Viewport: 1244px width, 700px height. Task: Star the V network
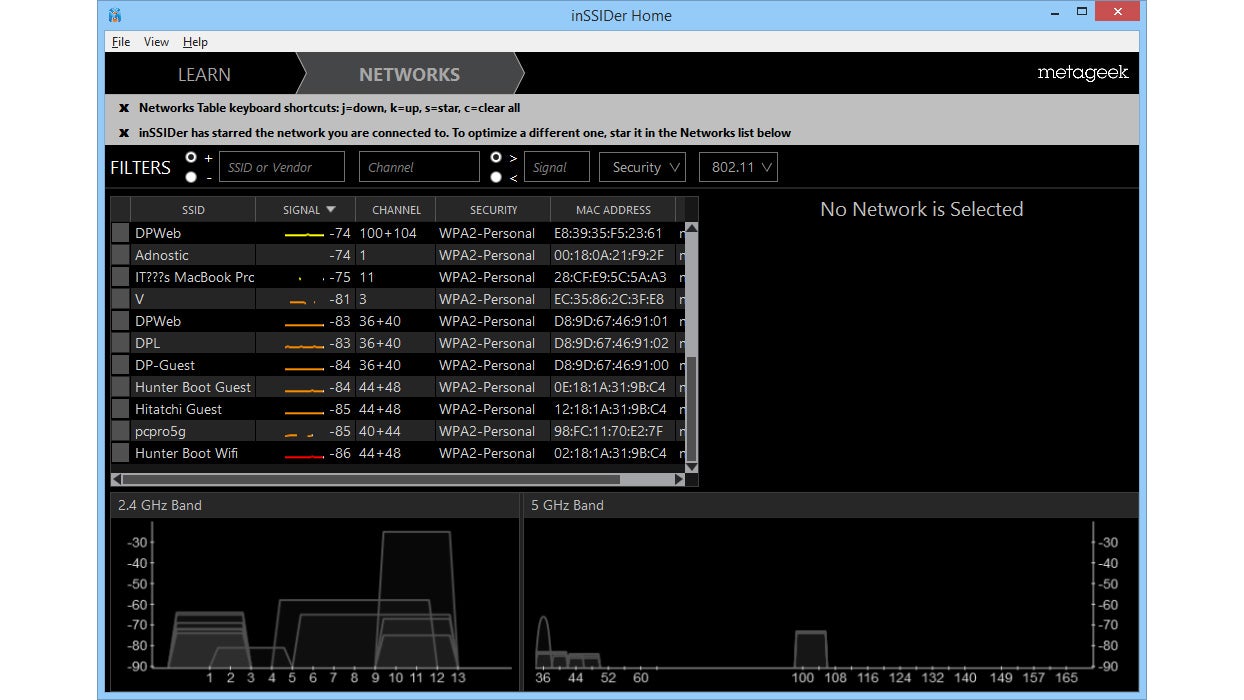(120, 299)
